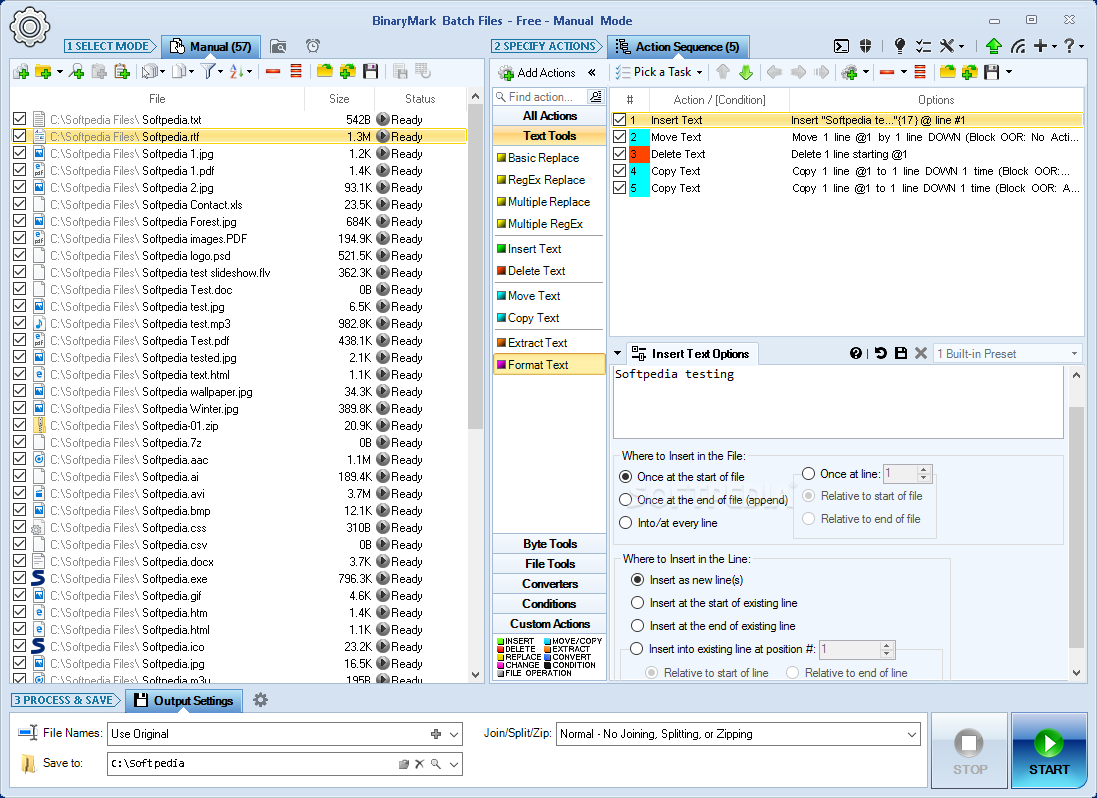Viewport: 1097px width, 798px height.
Task: Save preset with floppy icon in options panel
Action: (901, 354)
